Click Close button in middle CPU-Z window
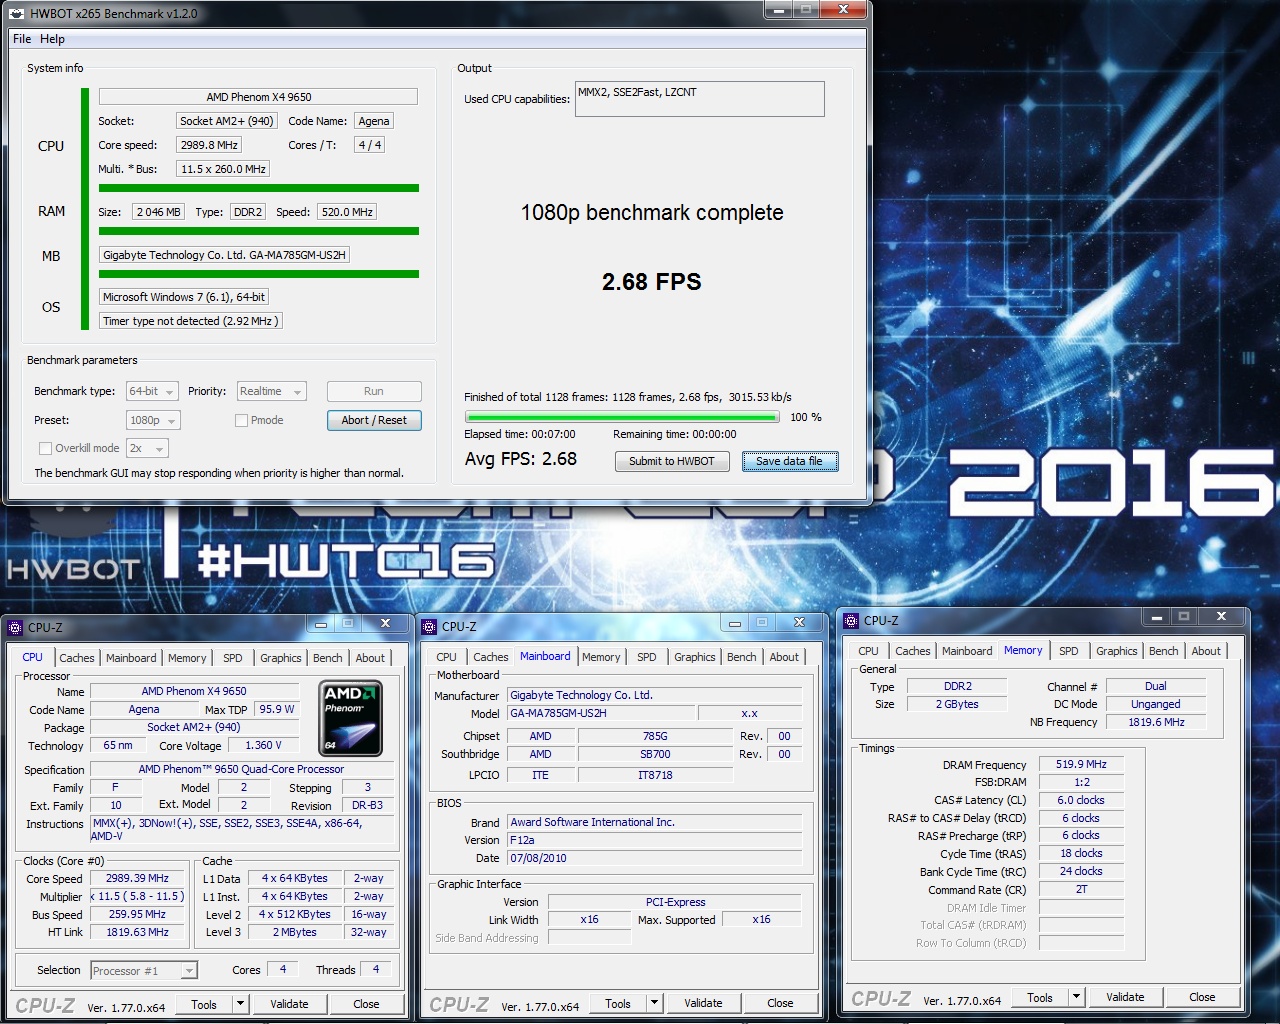 coord(780,1003)
